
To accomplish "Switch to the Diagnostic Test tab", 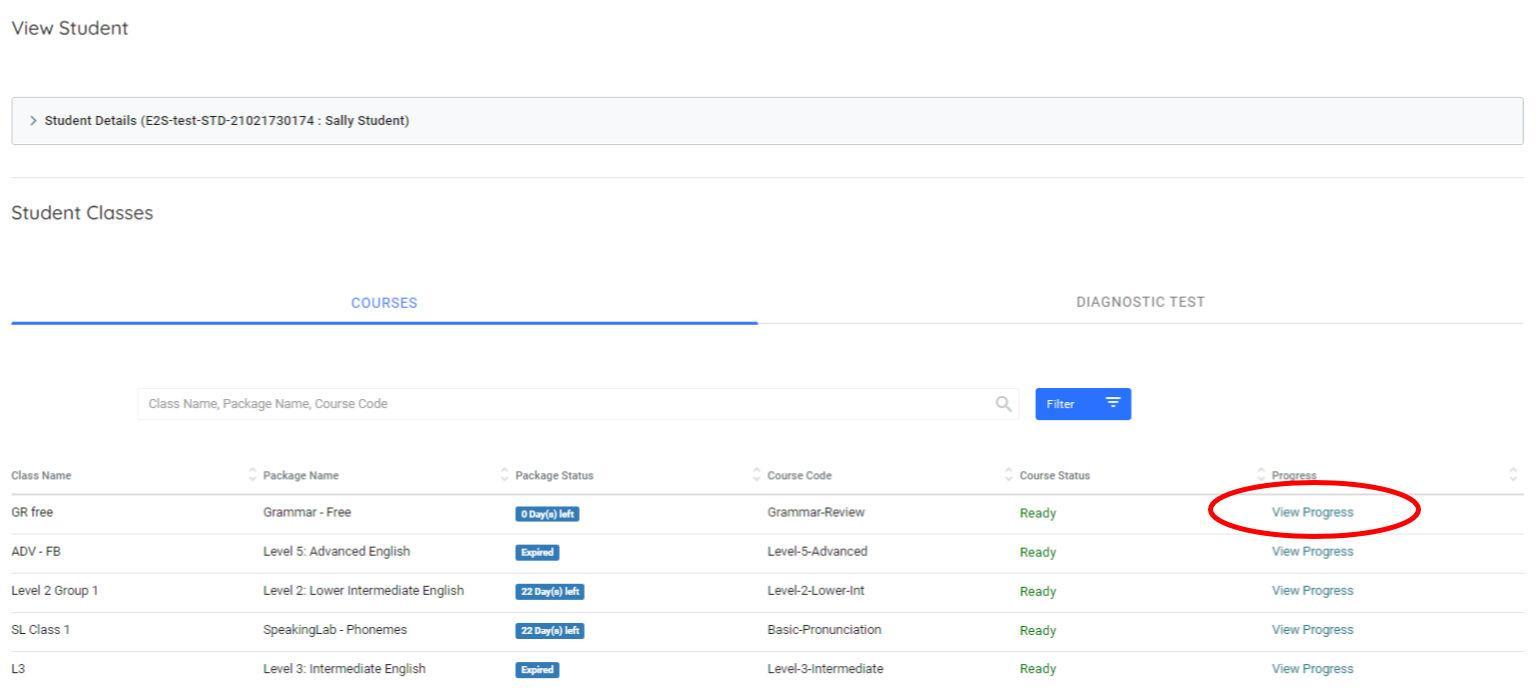I will point(1140,301).
